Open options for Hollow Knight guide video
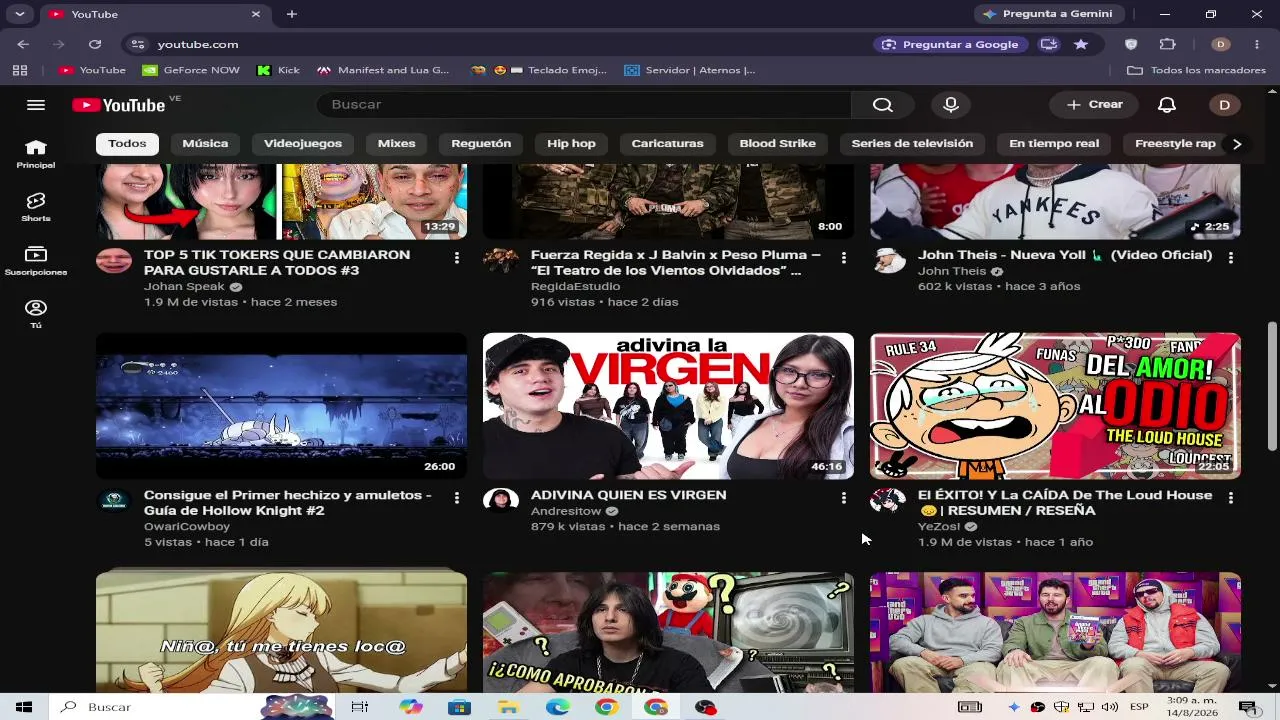The height and width of the screenshot is (720, 1280). (x=457, y=498)
